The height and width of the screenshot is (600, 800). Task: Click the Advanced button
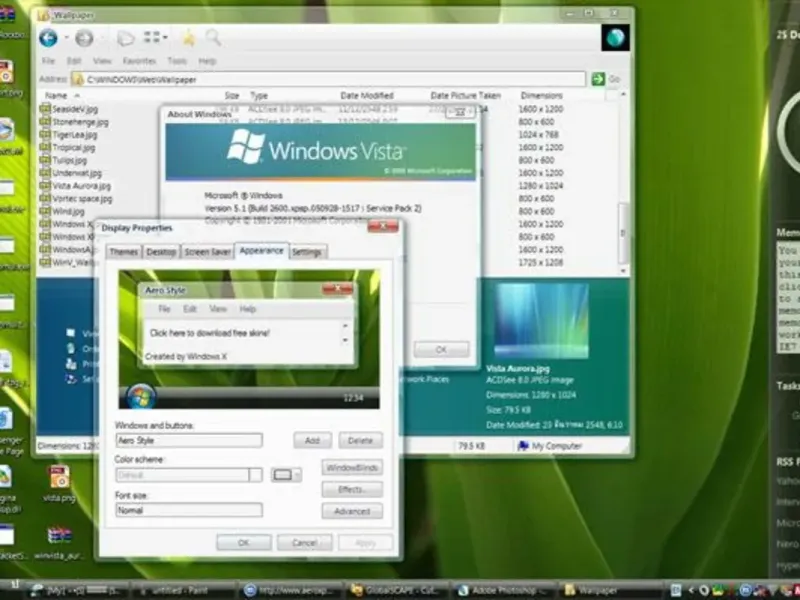(352, 511)
